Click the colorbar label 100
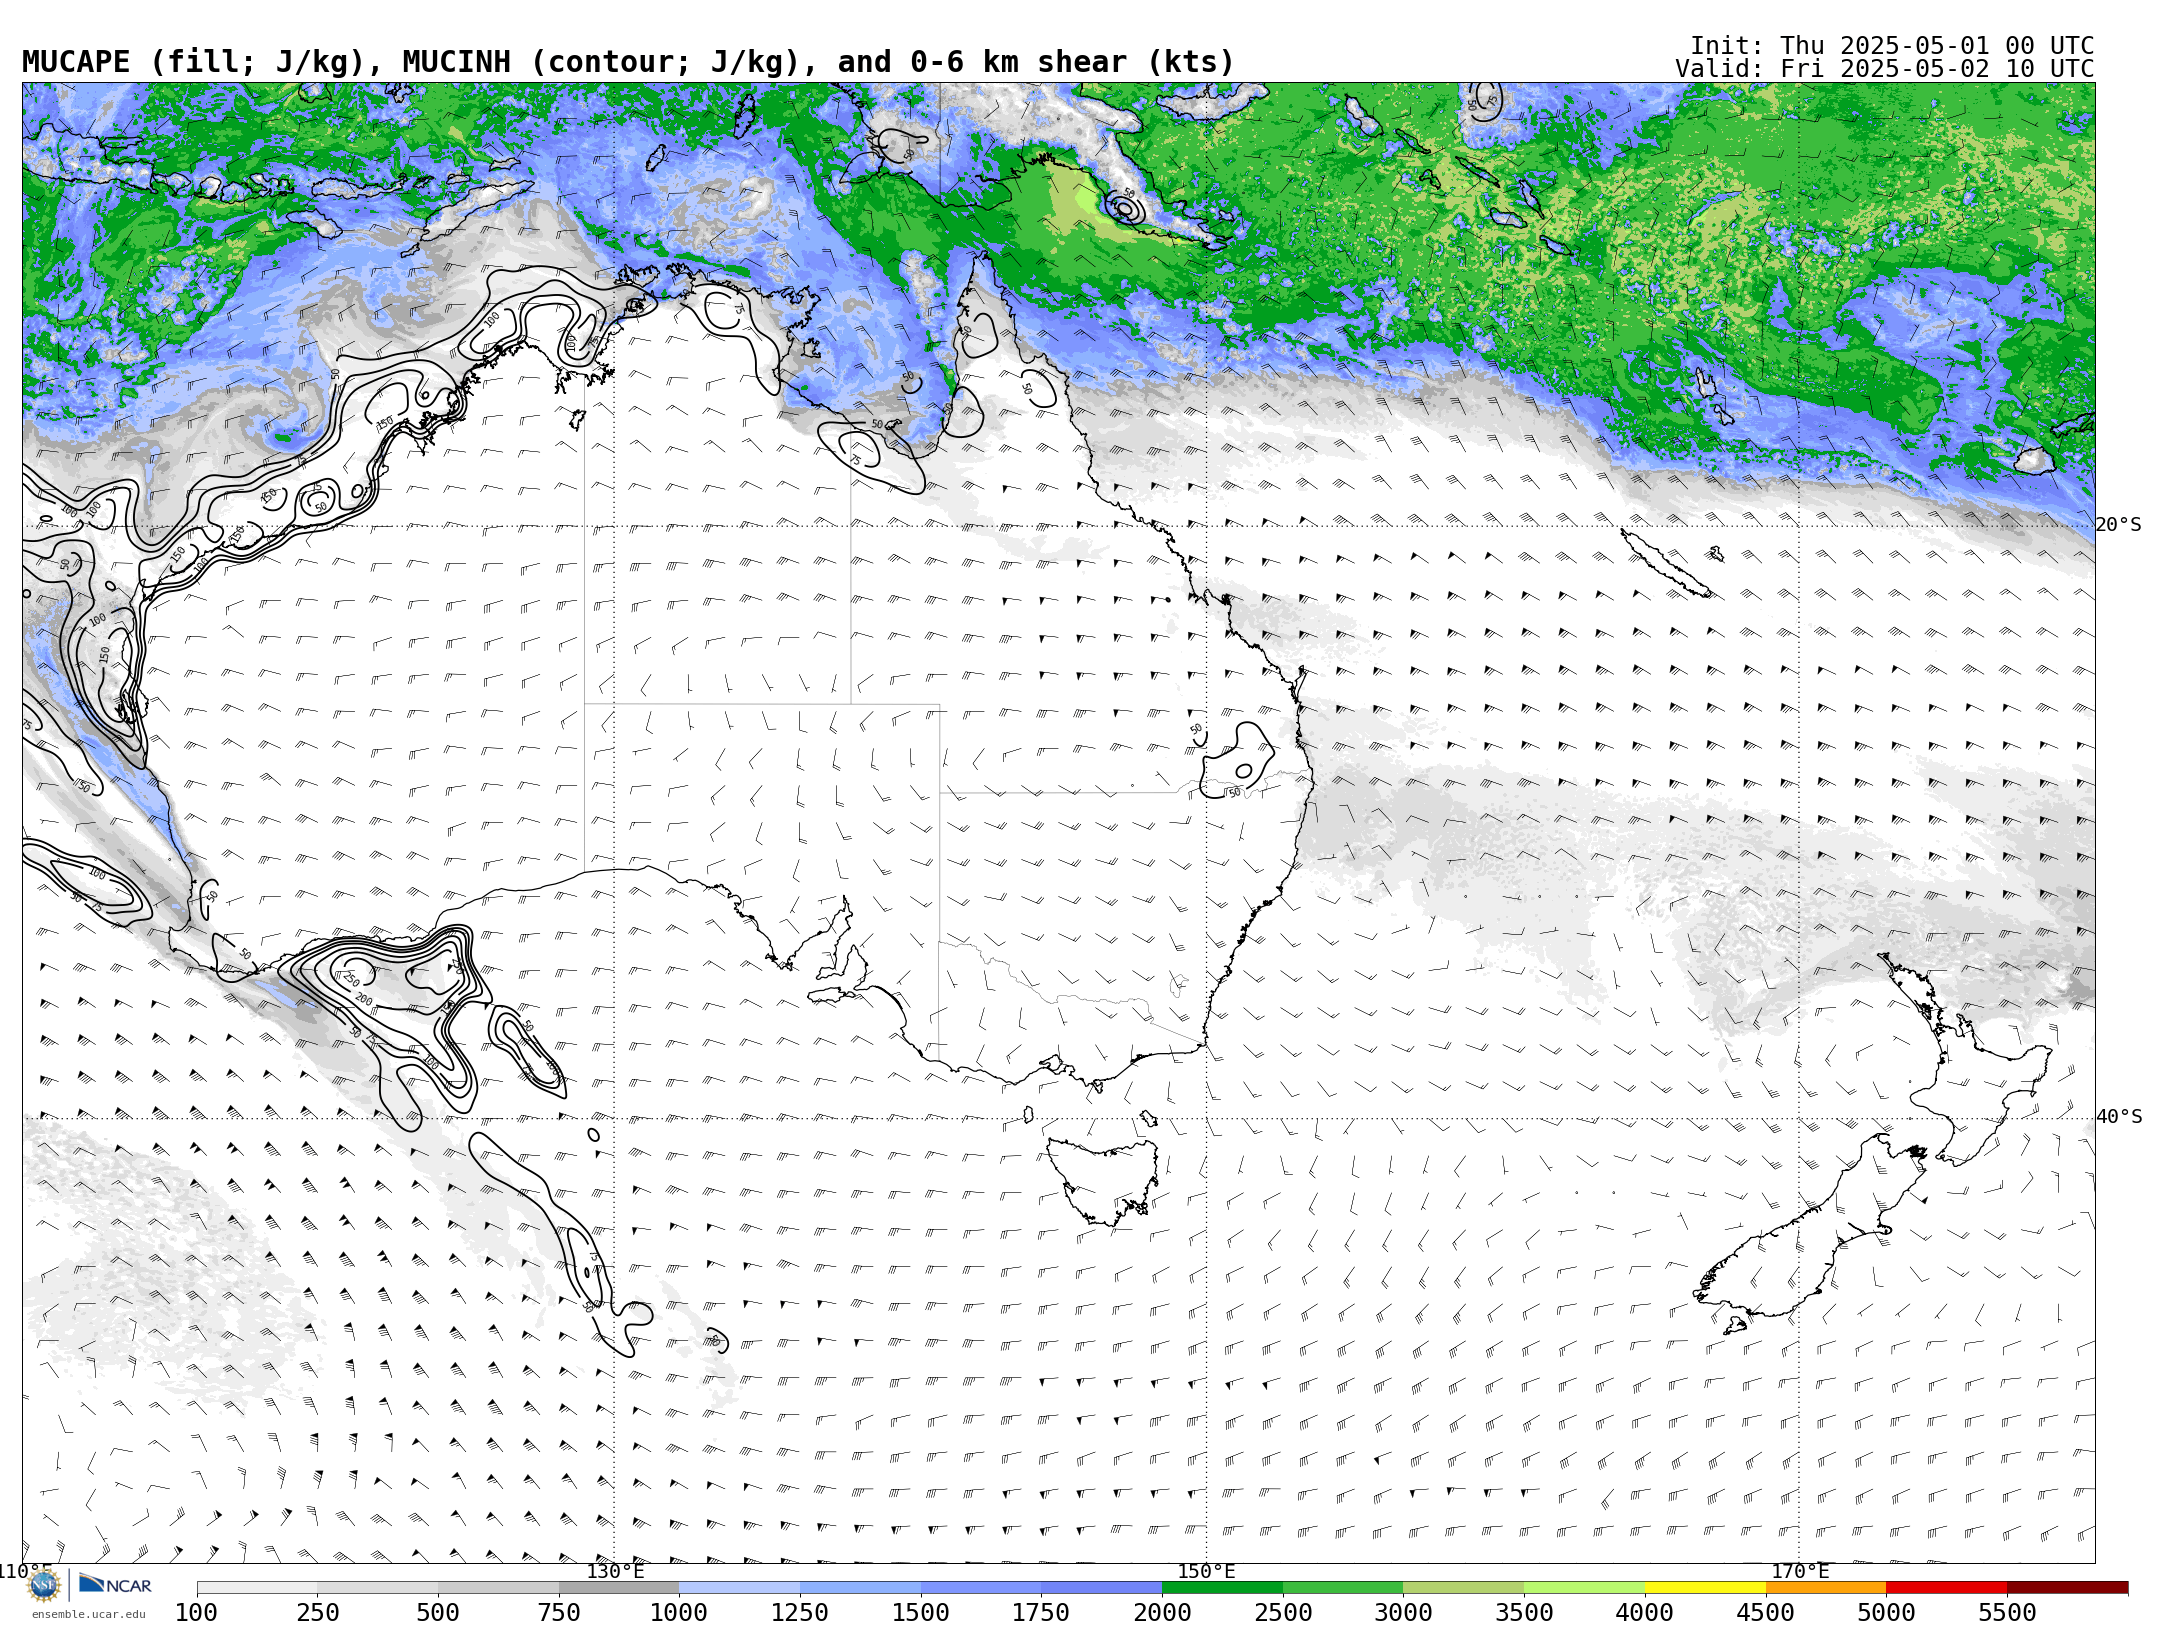 point(196,1613)
